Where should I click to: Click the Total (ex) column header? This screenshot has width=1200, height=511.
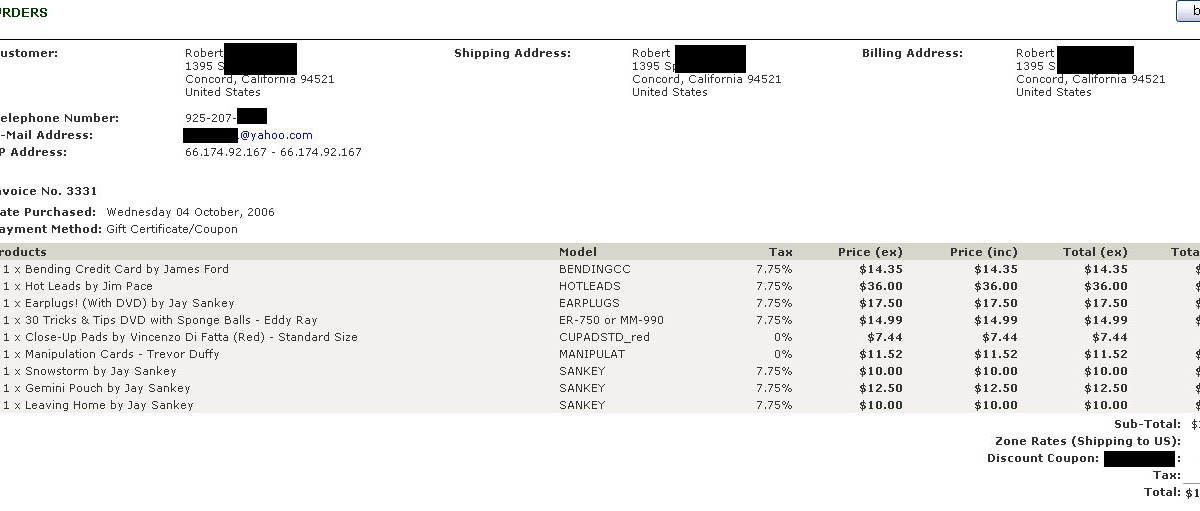1094,252
